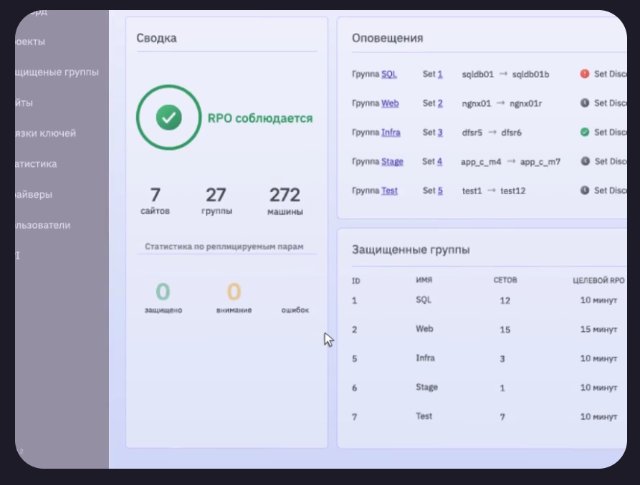Click the Оповещения panel heading
This screenshot has width=640, height=485.
[x=387, y=38]
